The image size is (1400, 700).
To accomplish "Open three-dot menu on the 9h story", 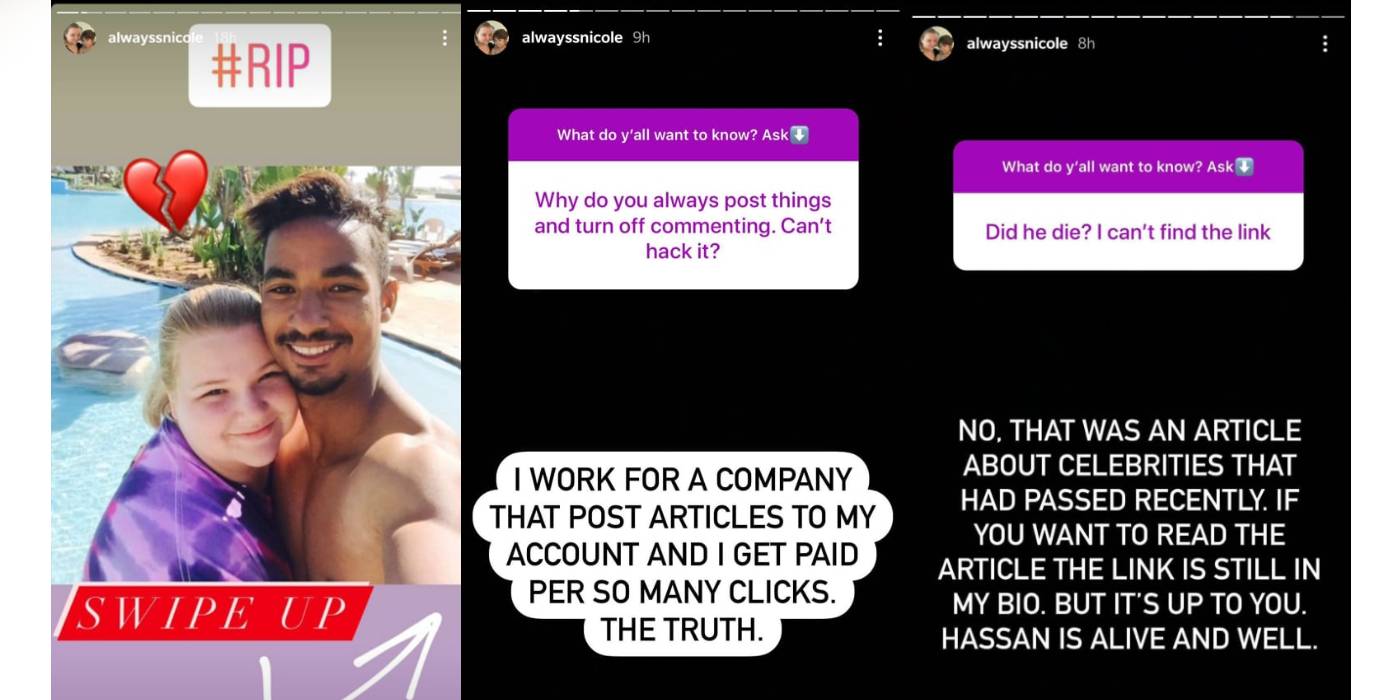I will click(x=880, y=38).
